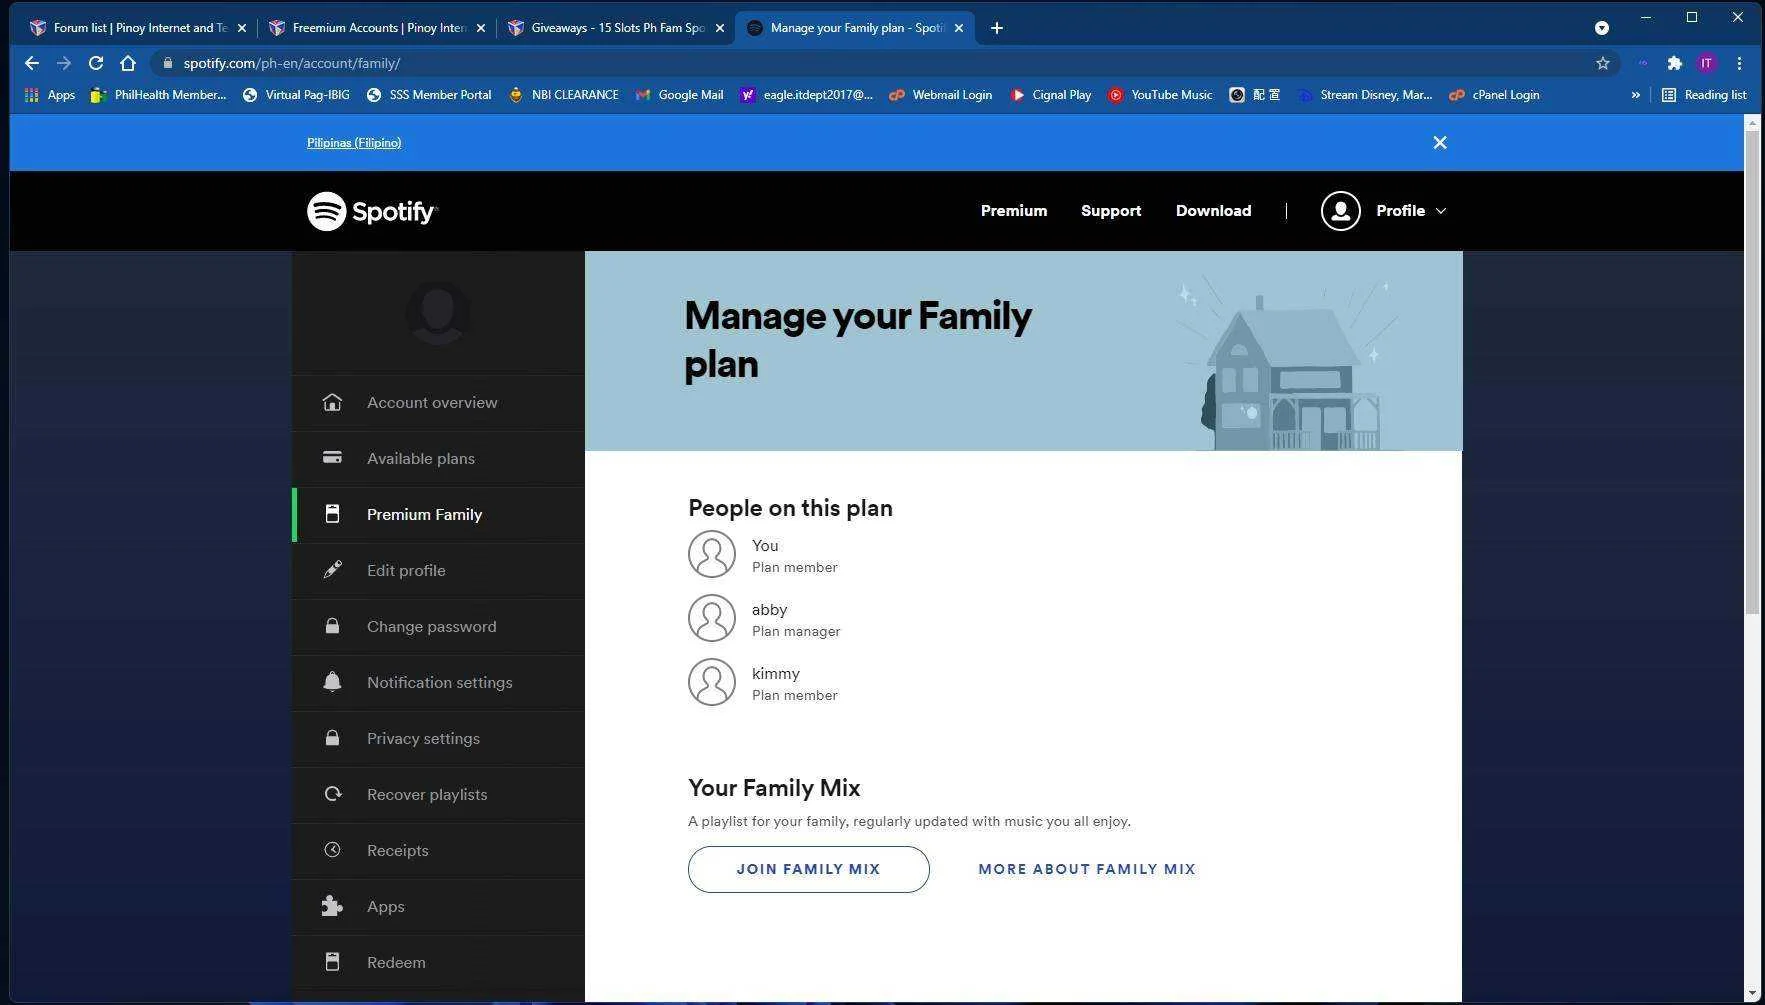This screenshot has width=1765, height=1005.
Task: Open the Profile avatar icon
Action: pyautogui.click(x=1340, y=211)
